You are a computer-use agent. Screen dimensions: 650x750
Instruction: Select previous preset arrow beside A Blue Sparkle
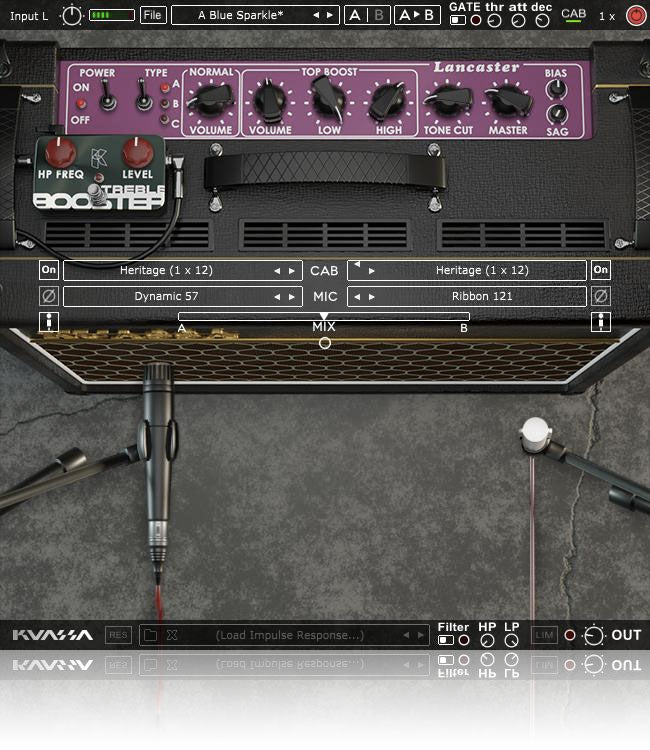(x=316, y=15)
